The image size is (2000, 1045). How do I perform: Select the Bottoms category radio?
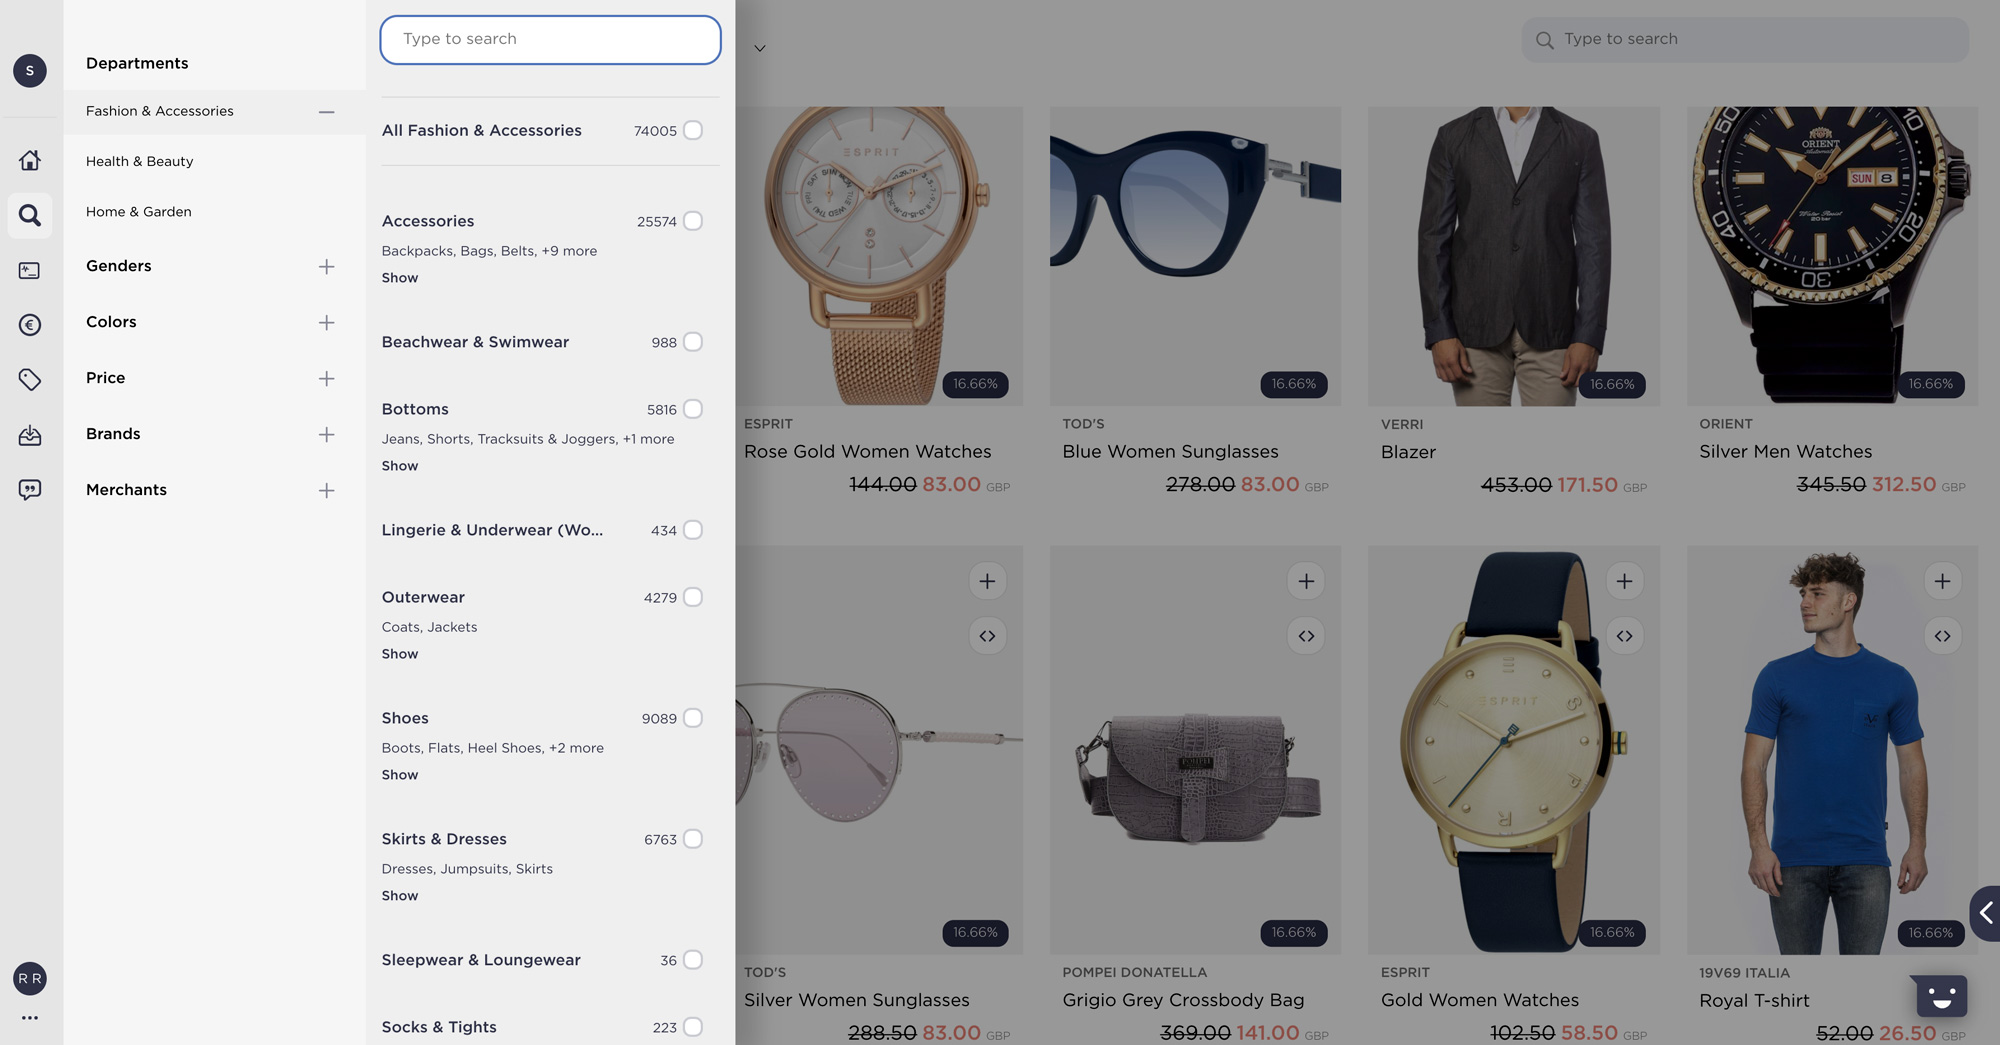point(693,409)
